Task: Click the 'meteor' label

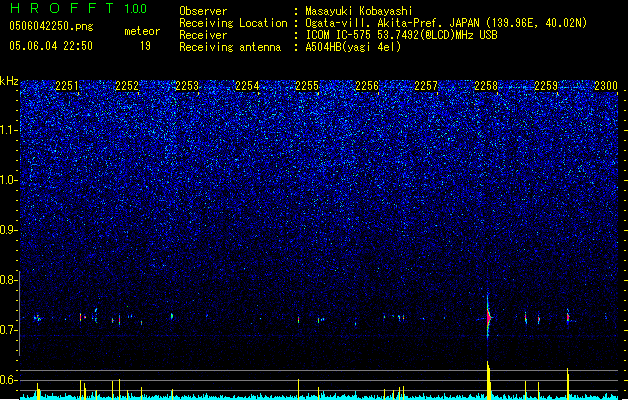Action: [x=142, y=31]
